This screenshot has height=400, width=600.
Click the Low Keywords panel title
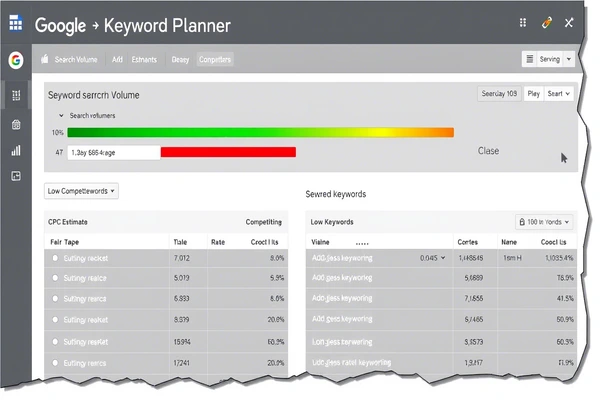point(332,222)
